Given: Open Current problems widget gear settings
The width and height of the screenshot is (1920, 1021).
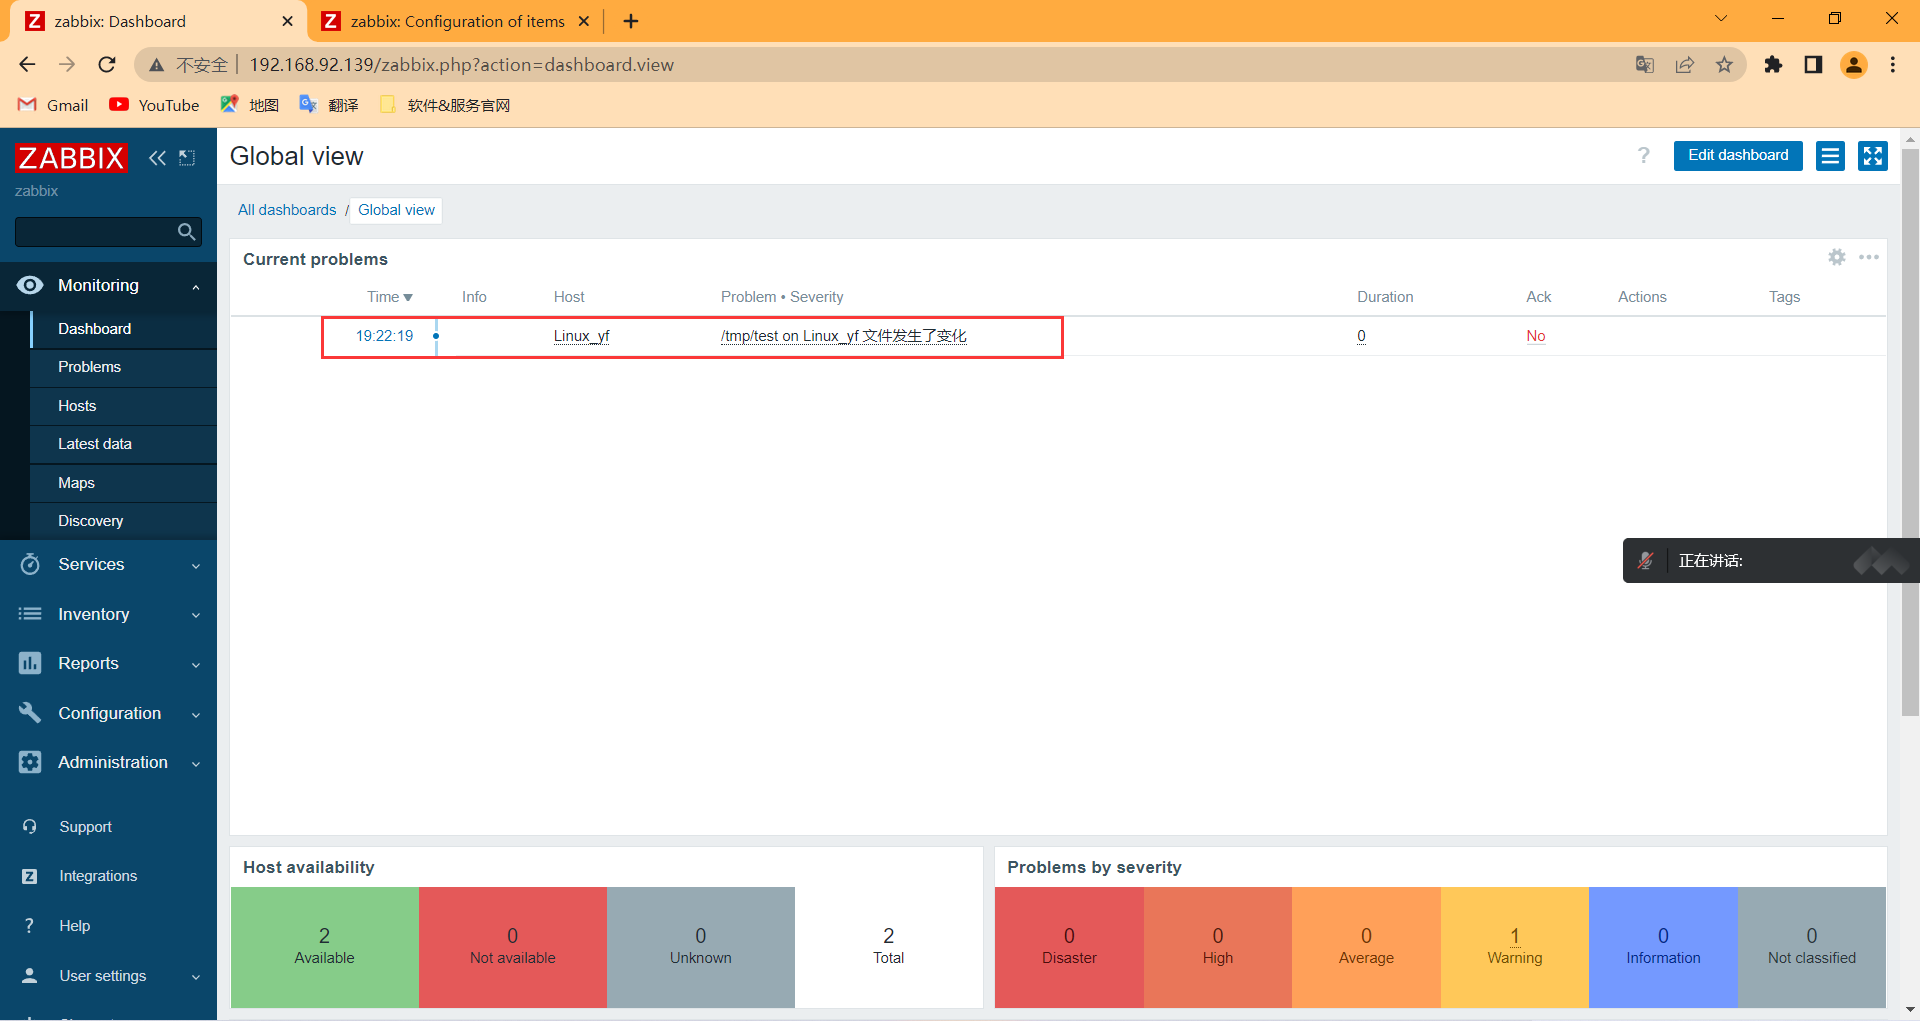Looking at the screenshot, I should pyautogui.click(x=1837, y=257).
